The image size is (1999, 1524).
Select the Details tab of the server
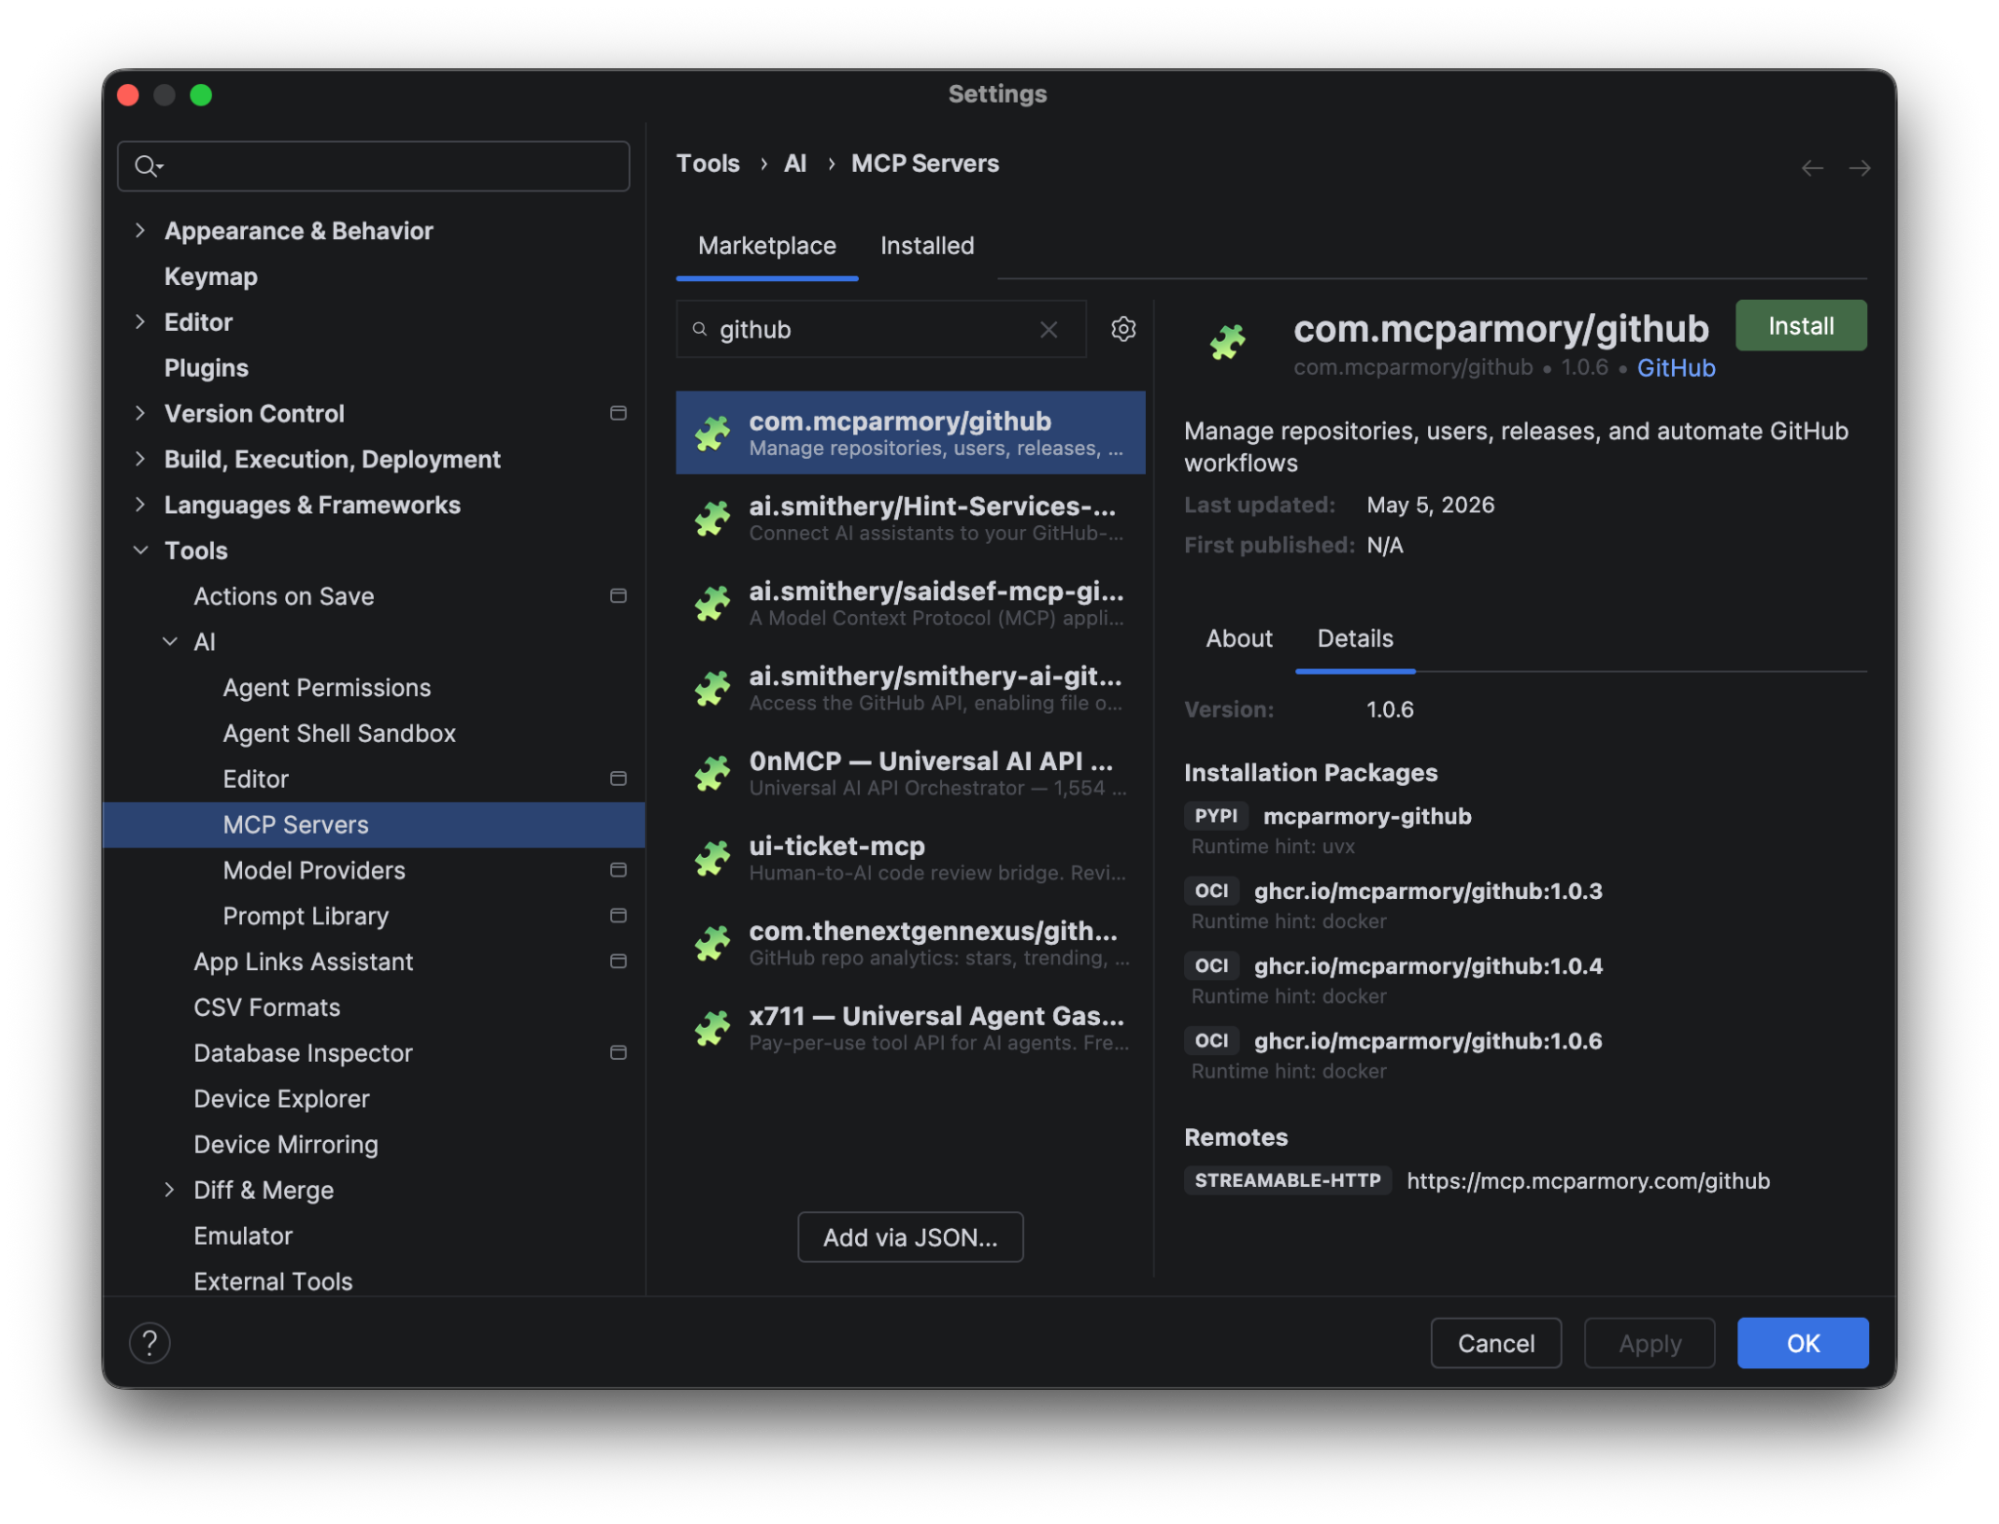[x=1355, y=638]
